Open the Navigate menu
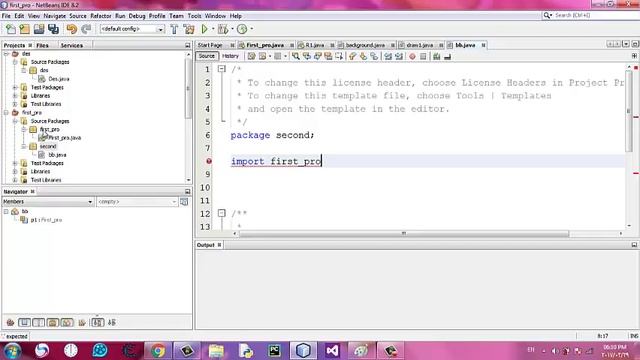640x360 pixels. 55,16
